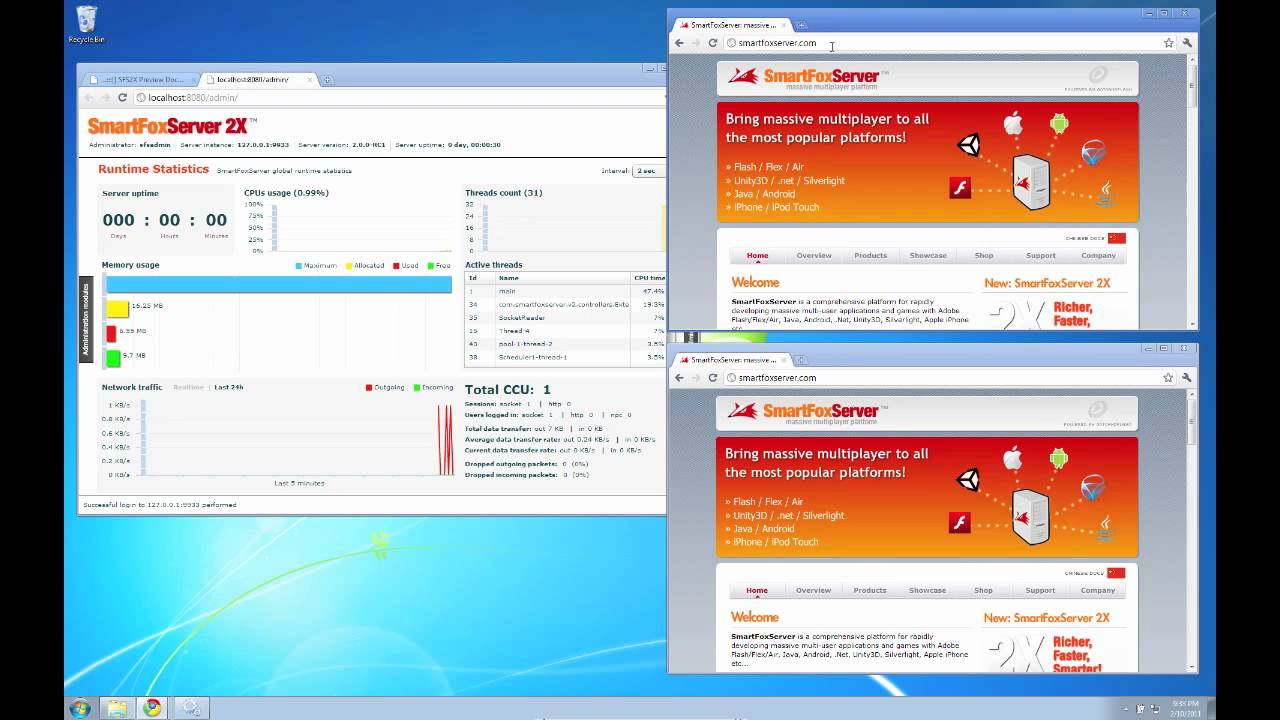
Task: Open wrench menu in upper Chrome window
Action: (x=1187, y=43)
